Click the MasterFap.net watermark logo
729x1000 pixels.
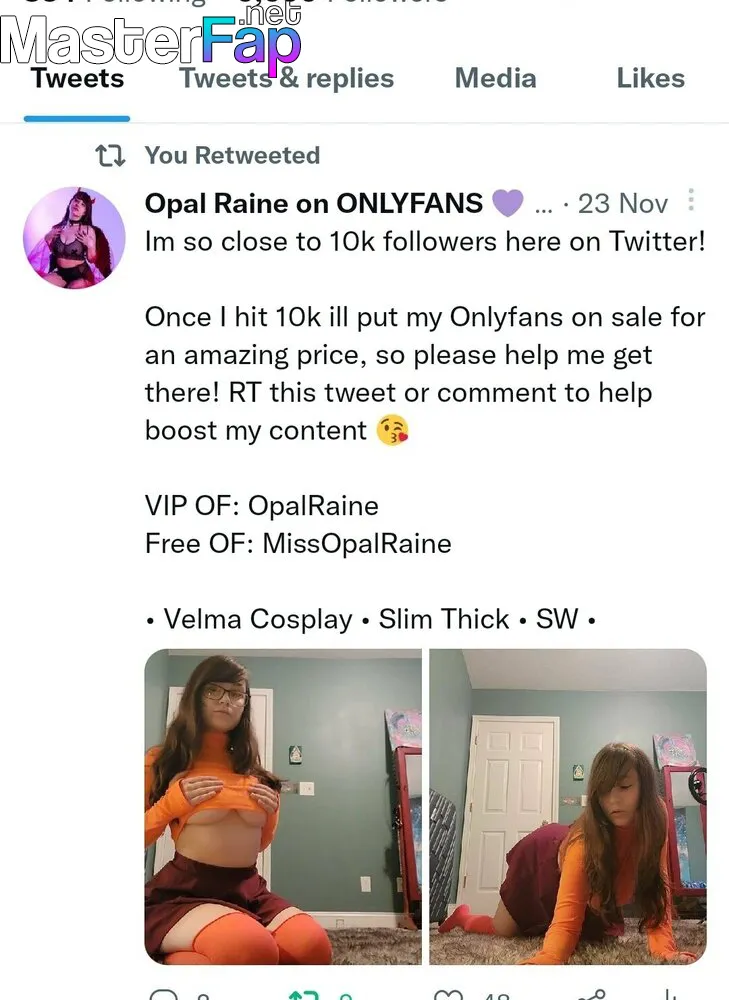[151, 36]
